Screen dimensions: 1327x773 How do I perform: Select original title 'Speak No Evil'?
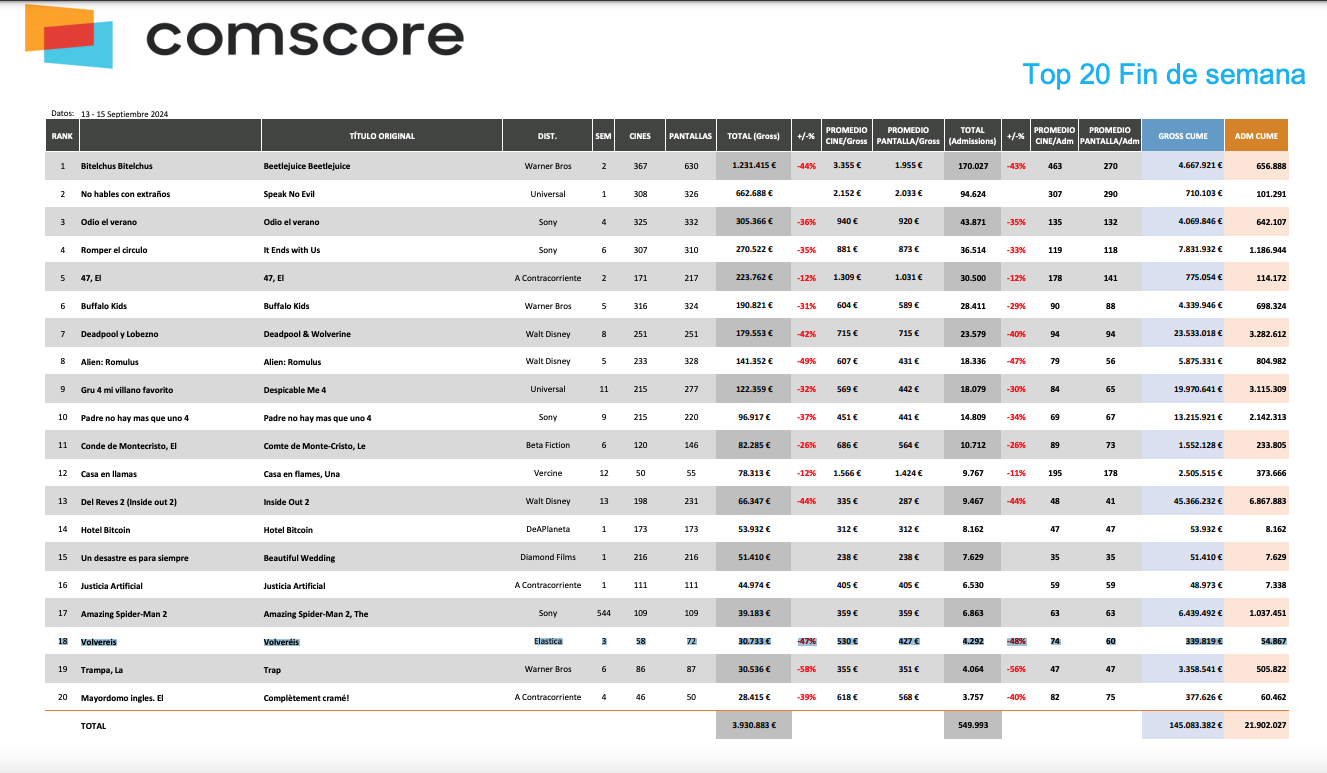pos(289,194)
